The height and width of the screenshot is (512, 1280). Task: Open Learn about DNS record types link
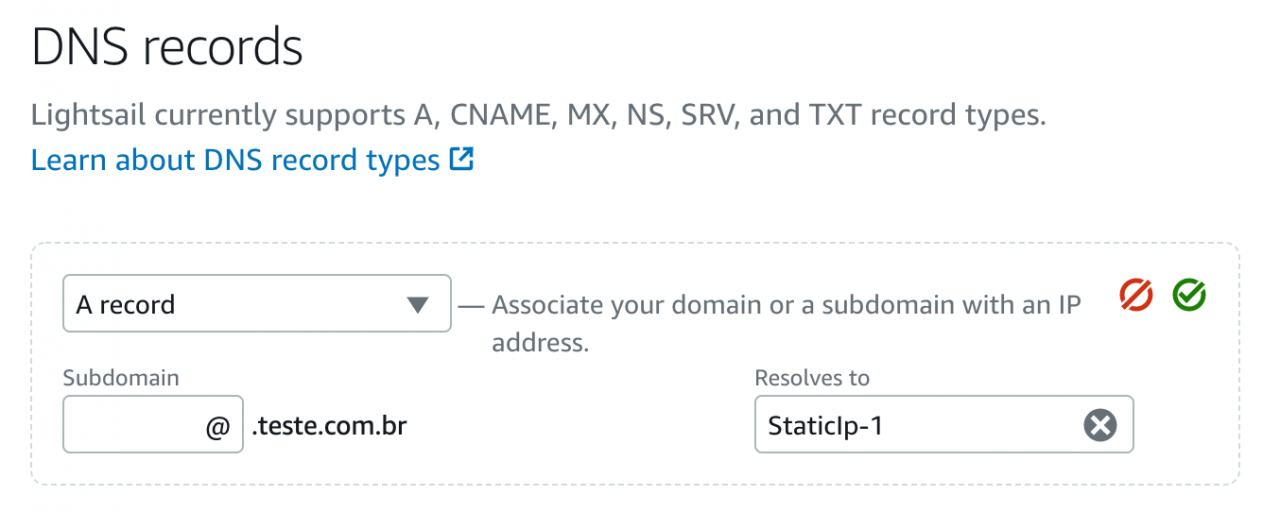[x=235, y=160]
